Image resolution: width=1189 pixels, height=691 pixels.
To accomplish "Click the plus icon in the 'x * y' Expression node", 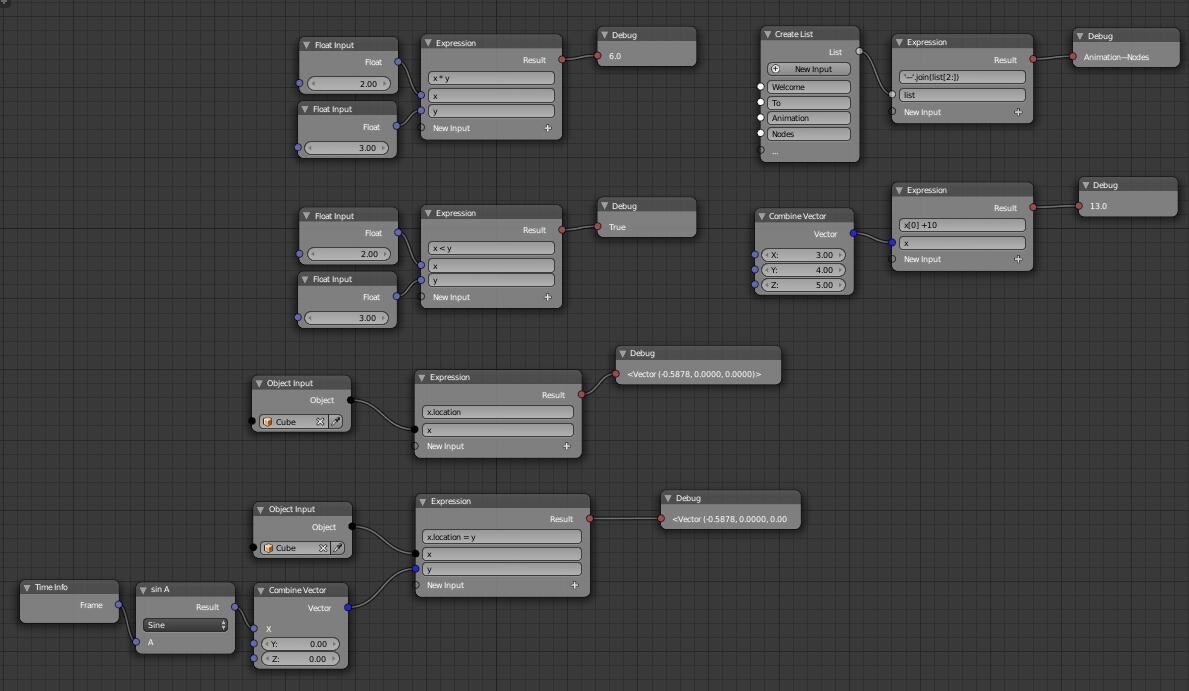I will tap(547, 128).
